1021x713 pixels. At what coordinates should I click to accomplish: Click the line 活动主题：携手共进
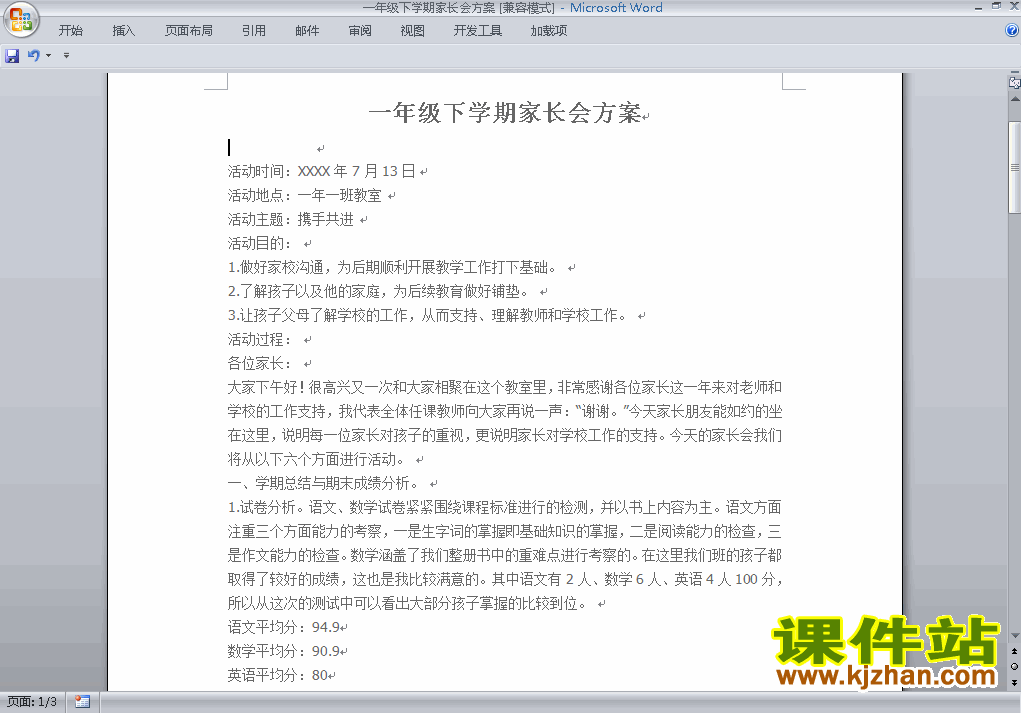coord(291,219)
